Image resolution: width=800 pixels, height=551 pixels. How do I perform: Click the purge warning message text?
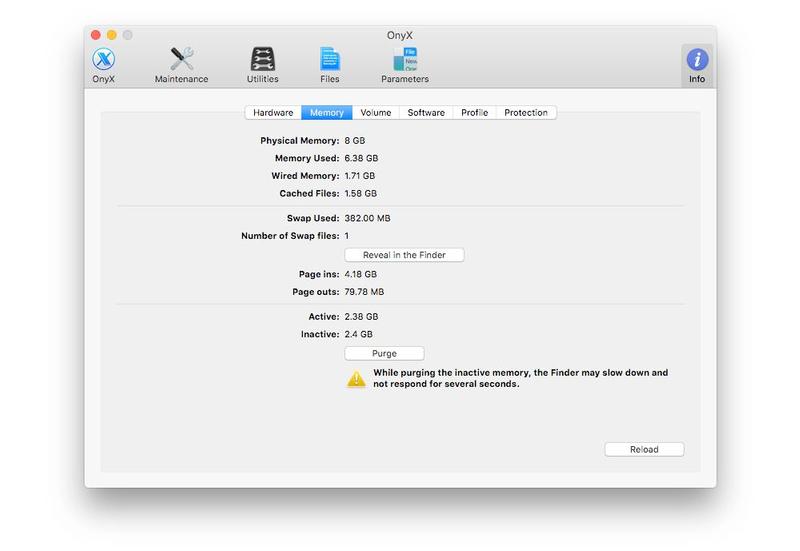(x=520, y=378)
